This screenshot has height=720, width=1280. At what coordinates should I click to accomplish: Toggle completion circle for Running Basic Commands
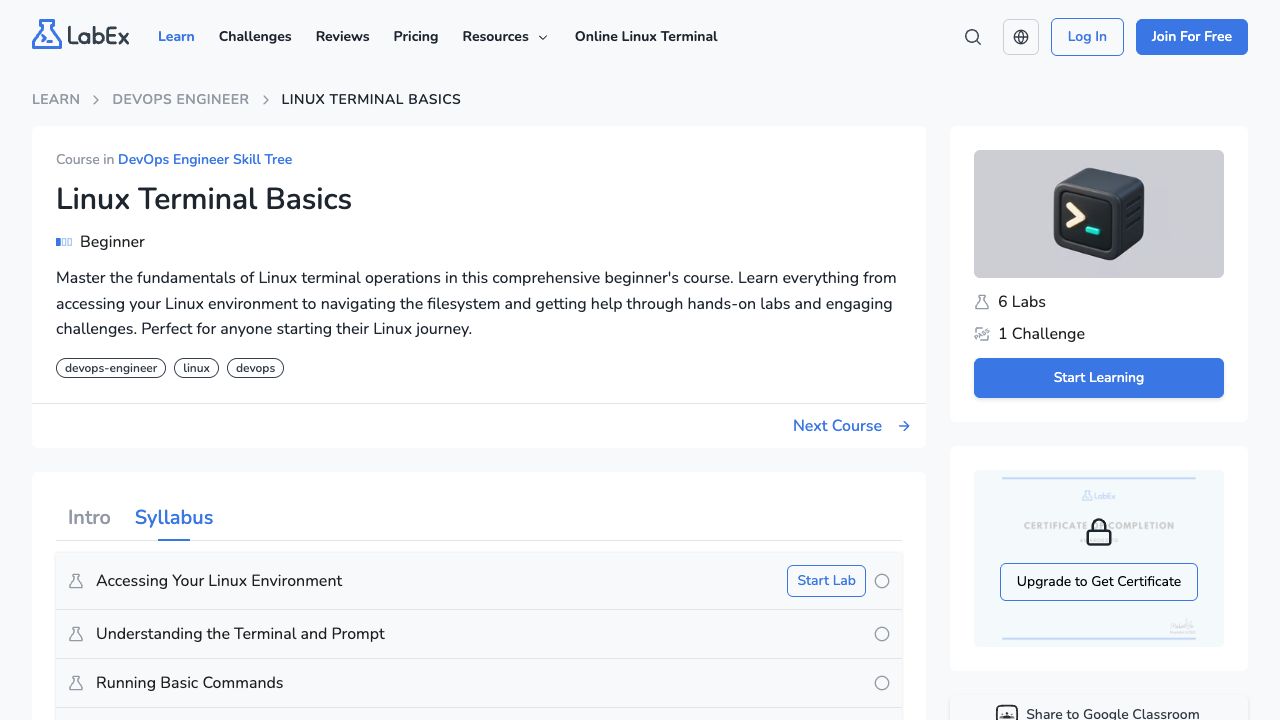tap(882, 683)
